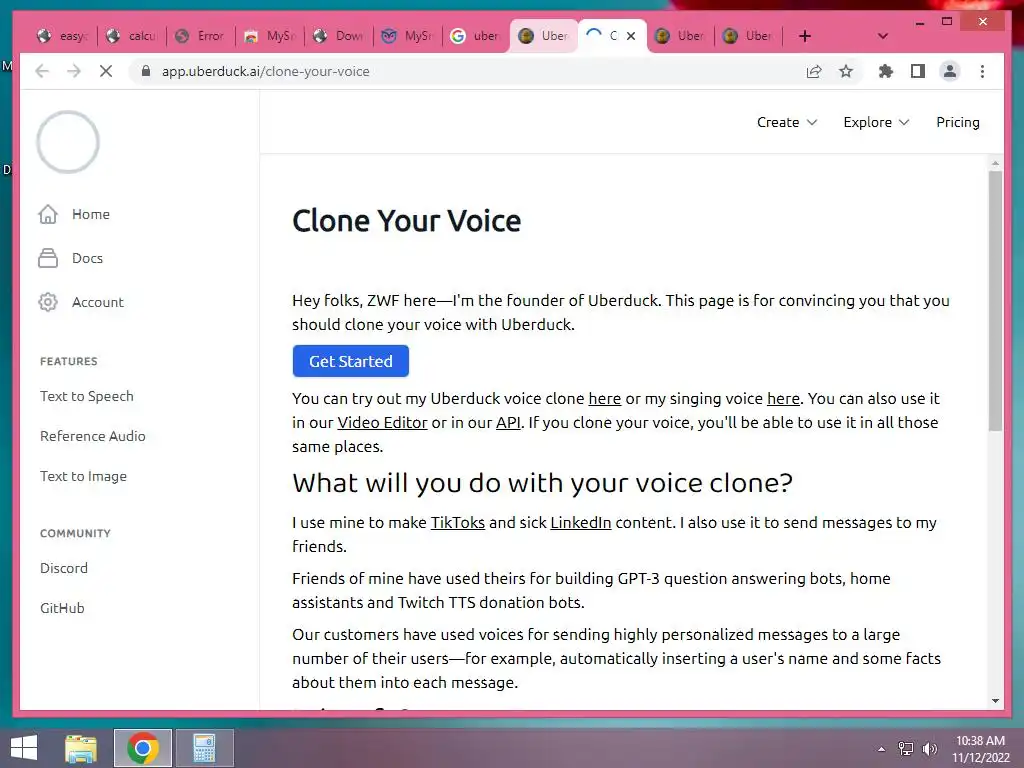Switch to the 'easy' browser tab
Image resolution: width=1024 pixels, height=768 pixels.
click(63, 36)
